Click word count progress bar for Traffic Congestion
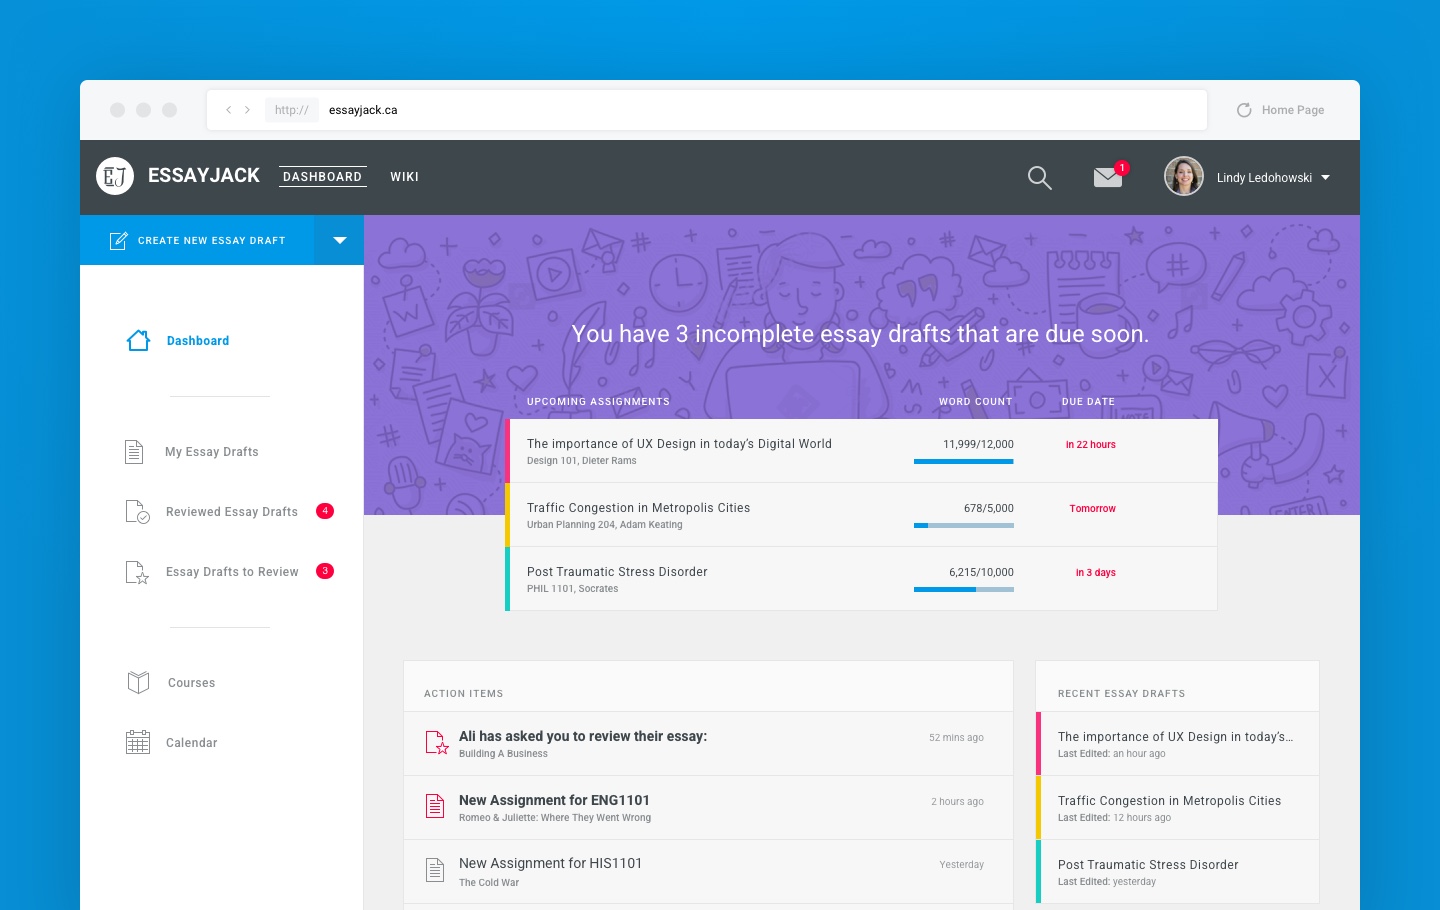This screenshot has height=910, width=1440. click(x=963, y=525)
